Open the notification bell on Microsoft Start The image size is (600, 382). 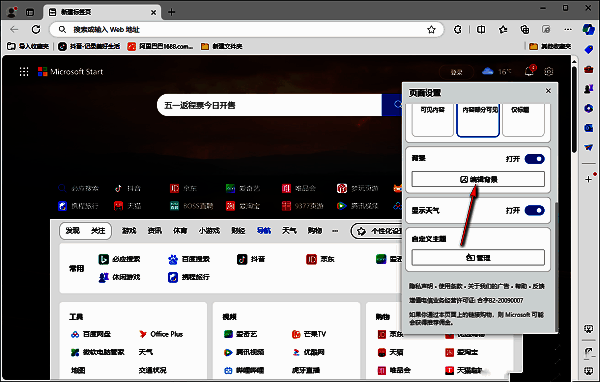tap(529, 71)
